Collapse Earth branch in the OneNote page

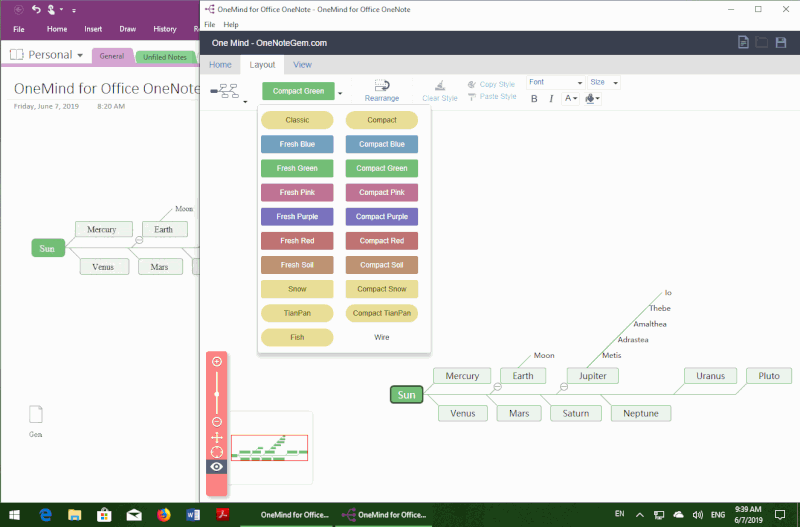coord(139,240)
